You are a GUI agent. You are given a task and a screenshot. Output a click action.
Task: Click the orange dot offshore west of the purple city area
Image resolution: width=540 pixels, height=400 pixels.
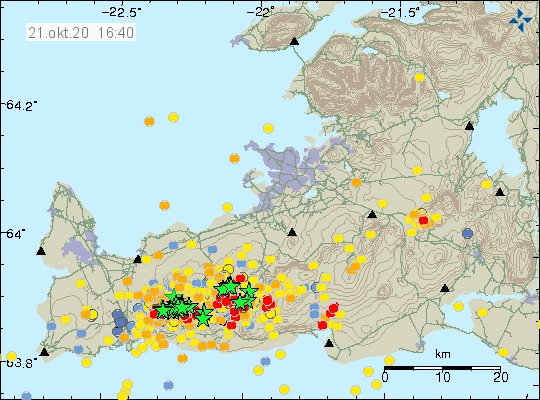[x=235, y=158]
